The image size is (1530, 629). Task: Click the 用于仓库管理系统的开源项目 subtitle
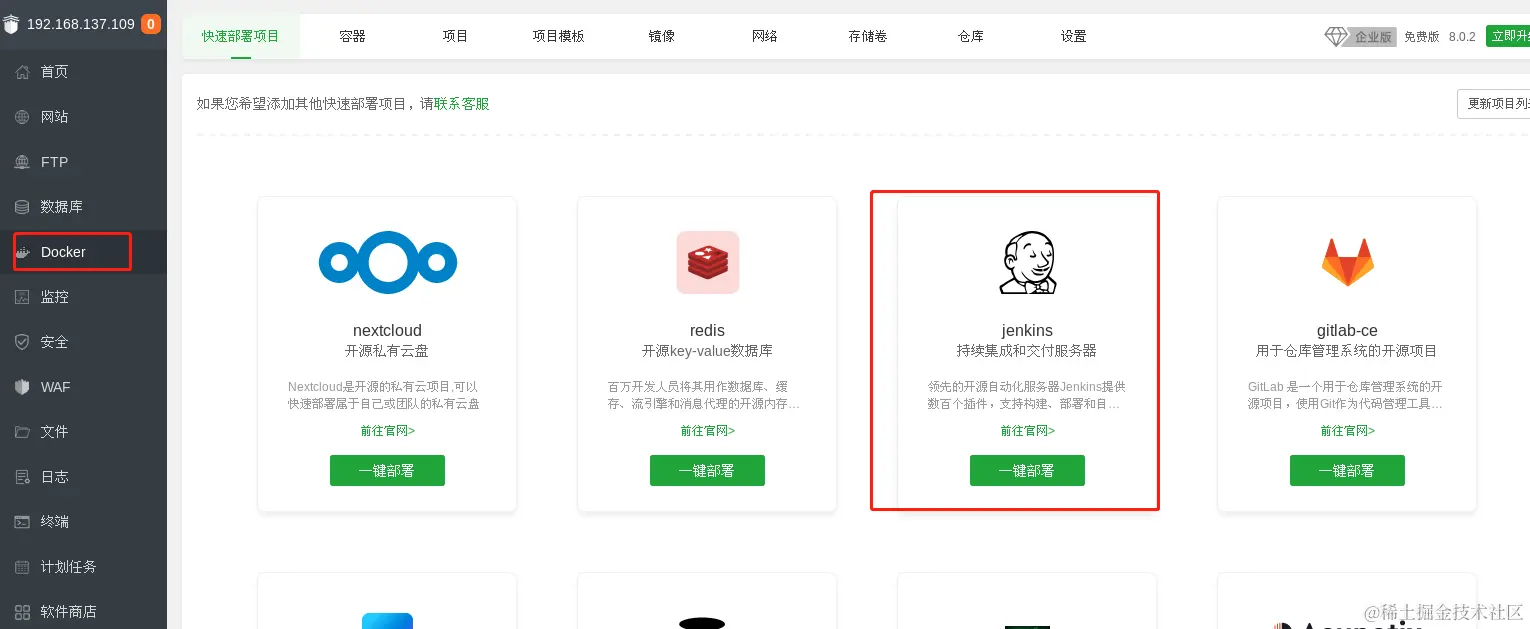1347,351
